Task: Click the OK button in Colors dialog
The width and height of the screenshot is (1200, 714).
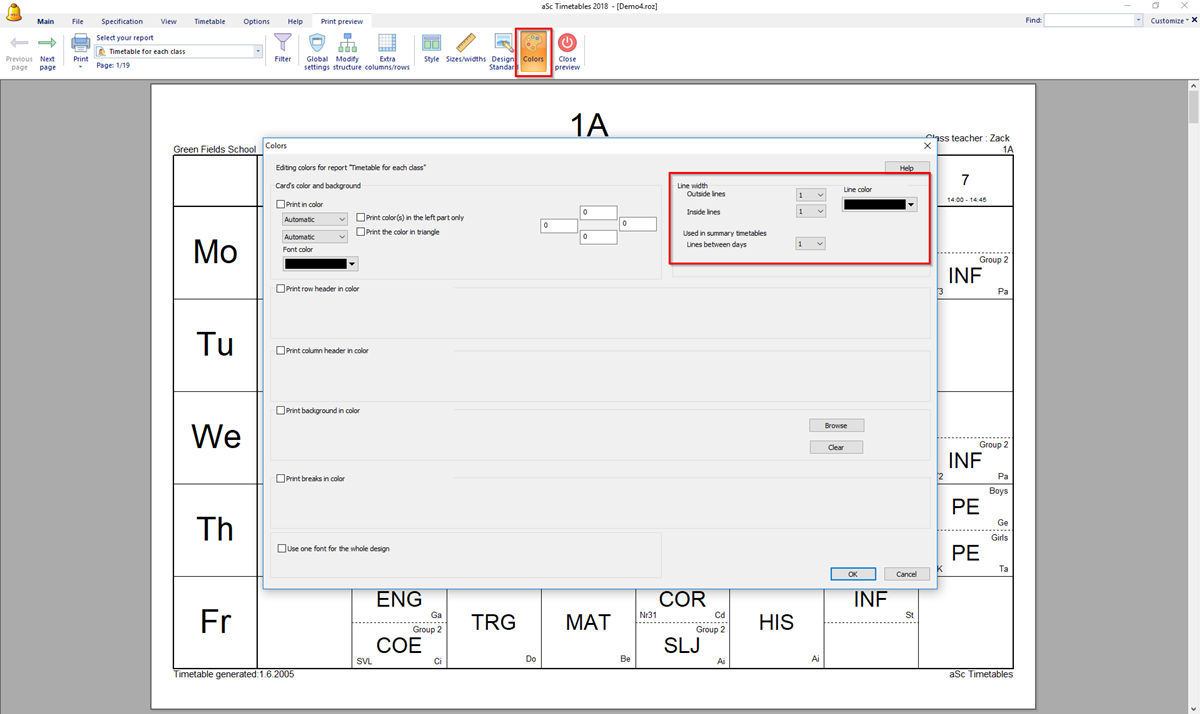Action: pos(853,574)
